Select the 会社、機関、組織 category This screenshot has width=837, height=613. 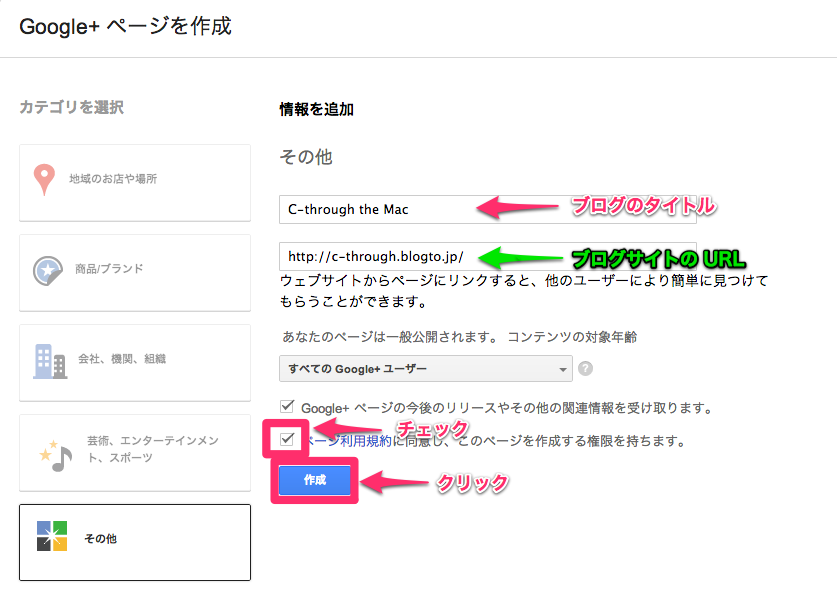click(135, 363)
